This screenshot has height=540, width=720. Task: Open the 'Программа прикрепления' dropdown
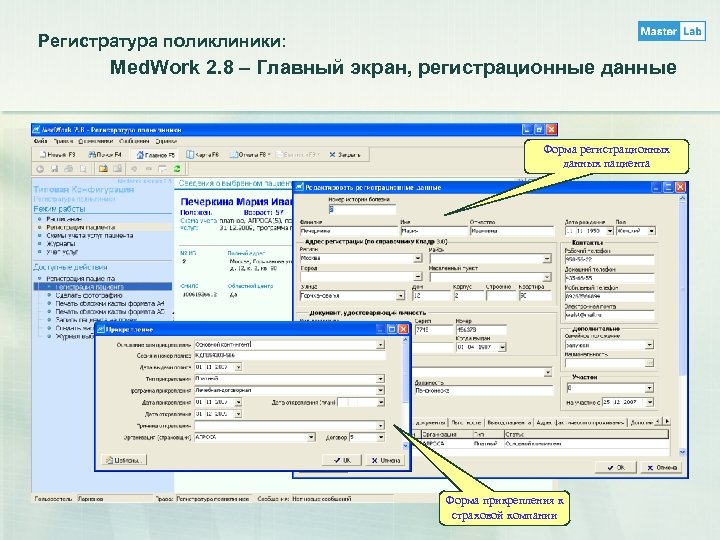[x=381, y=390]
